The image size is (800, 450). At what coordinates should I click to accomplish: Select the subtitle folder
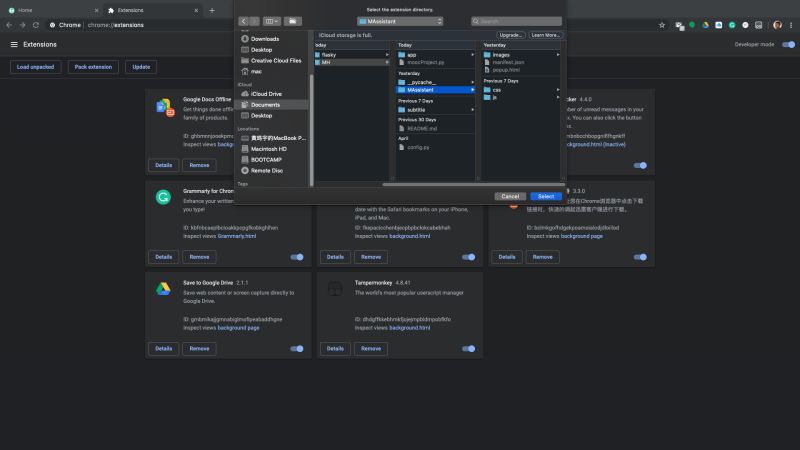[436, 110]
